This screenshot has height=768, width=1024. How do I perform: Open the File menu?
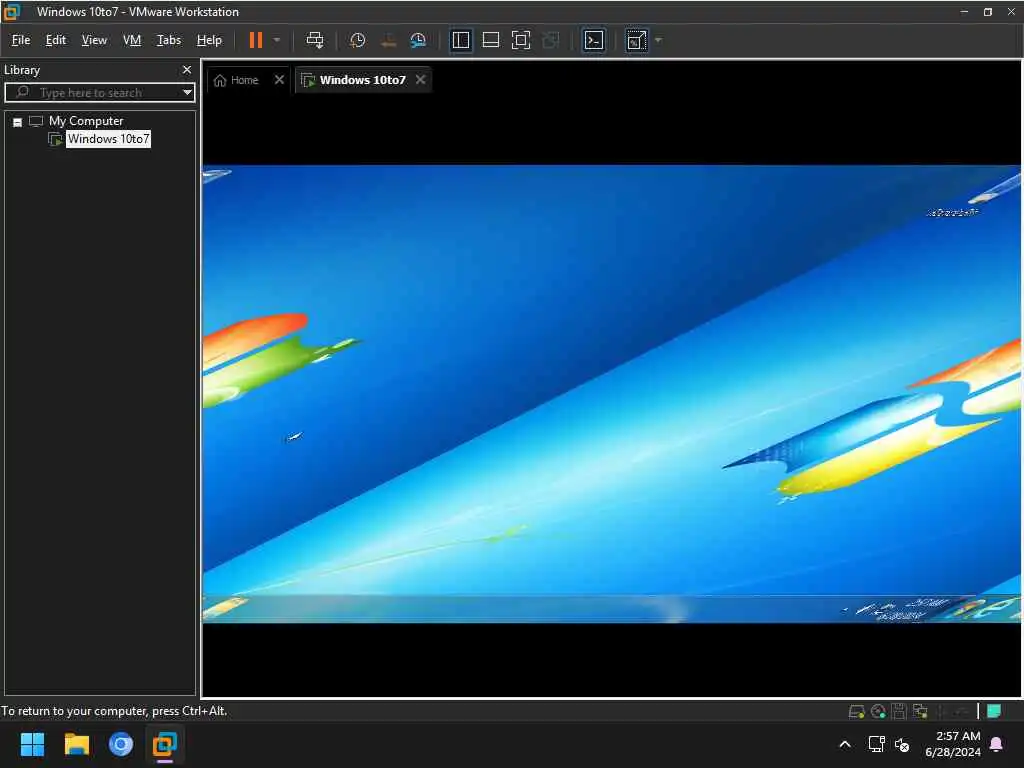click(21, 40)
